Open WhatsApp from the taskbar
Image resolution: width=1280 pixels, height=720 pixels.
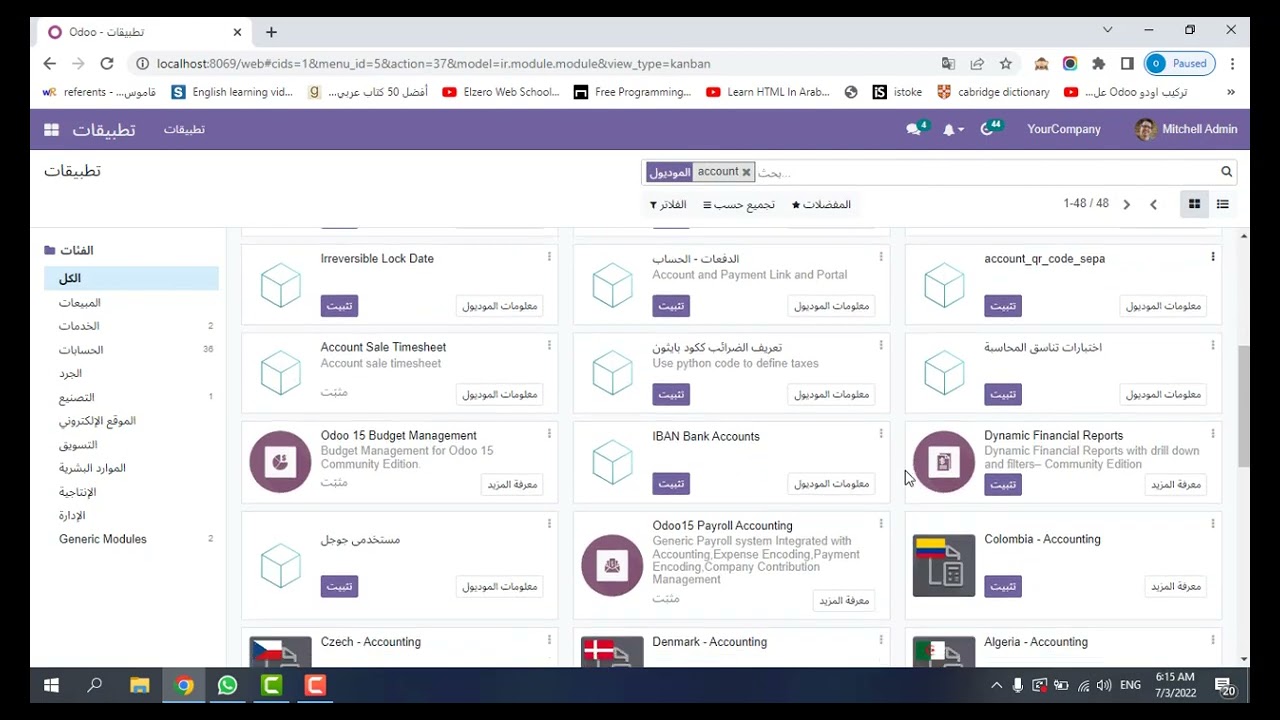pyautogui.click(x=227, y=686)
